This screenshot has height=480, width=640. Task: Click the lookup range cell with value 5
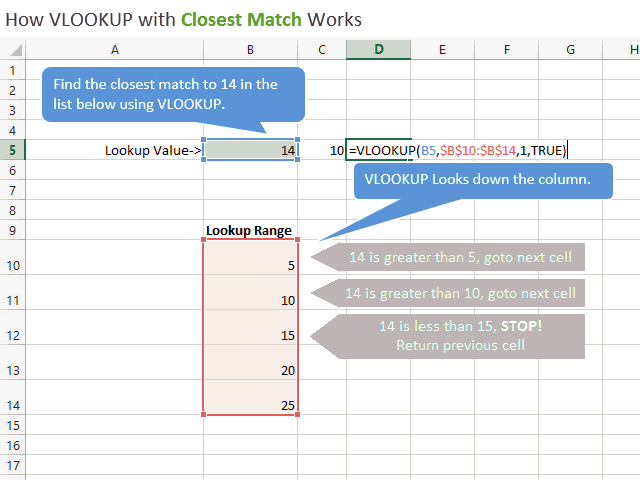pos(249,264)
